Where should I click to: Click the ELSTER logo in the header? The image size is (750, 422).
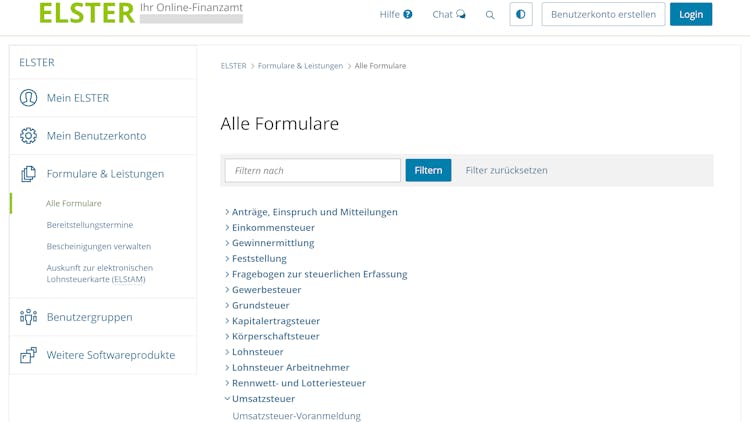pos(87,13)
